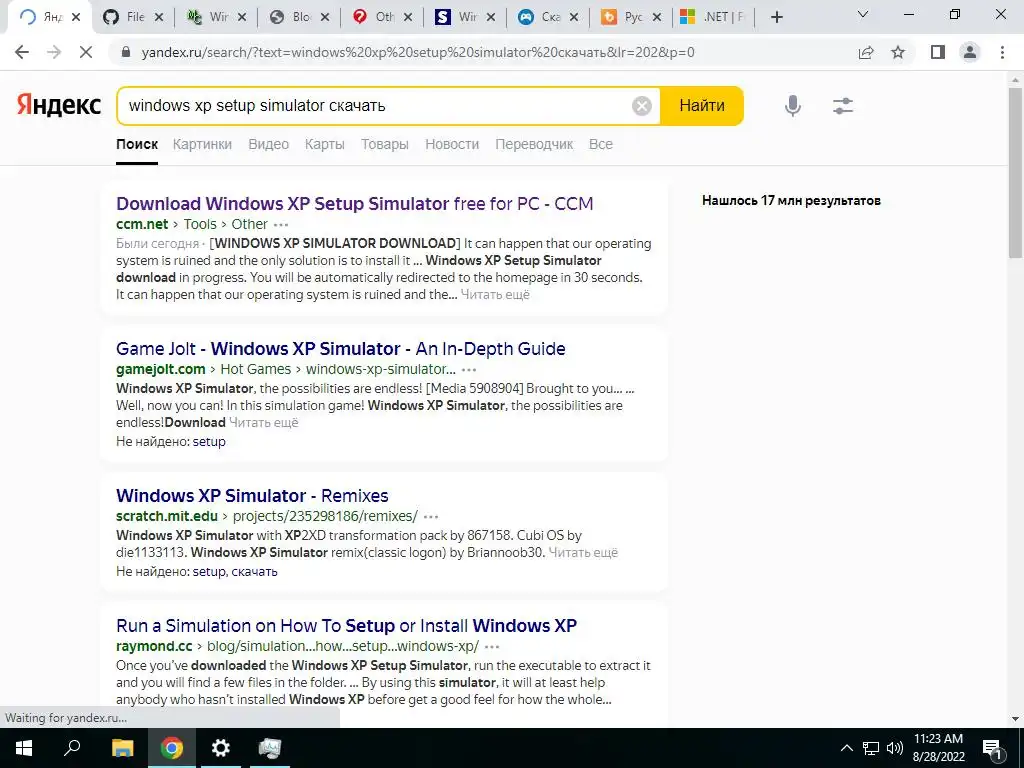
Task: Open Windows XP Simulator Remixes result
Action: [x=252, y=496]
